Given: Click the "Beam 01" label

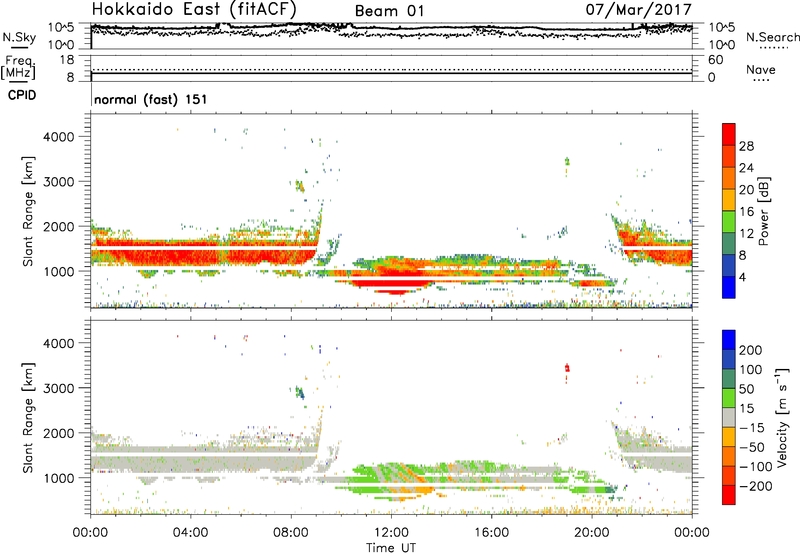Looking at the screenshot, I should point(389,11).
